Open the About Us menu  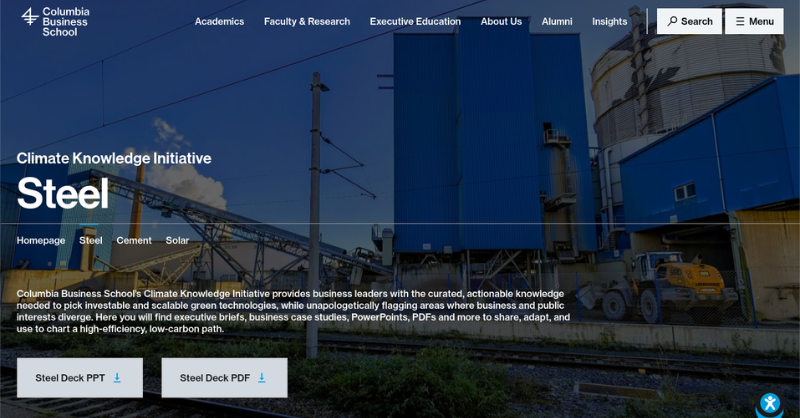point(501,21)
